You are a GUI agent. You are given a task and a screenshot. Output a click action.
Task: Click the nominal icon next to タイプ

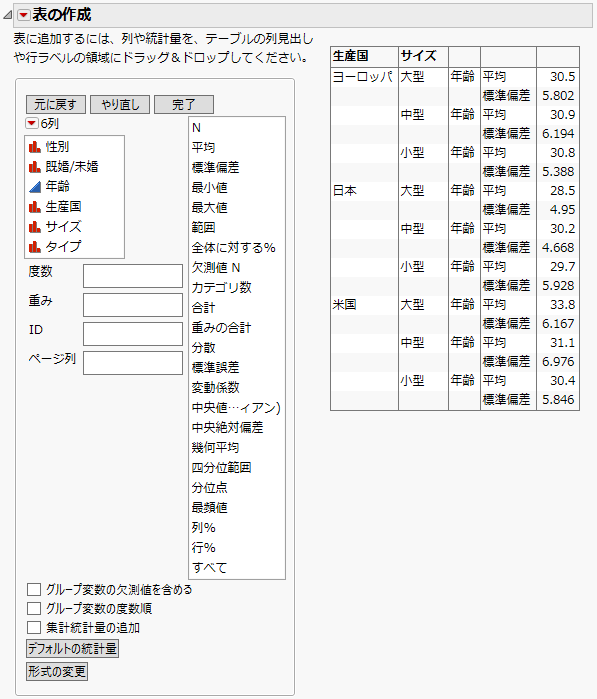(x=35, y=246)
